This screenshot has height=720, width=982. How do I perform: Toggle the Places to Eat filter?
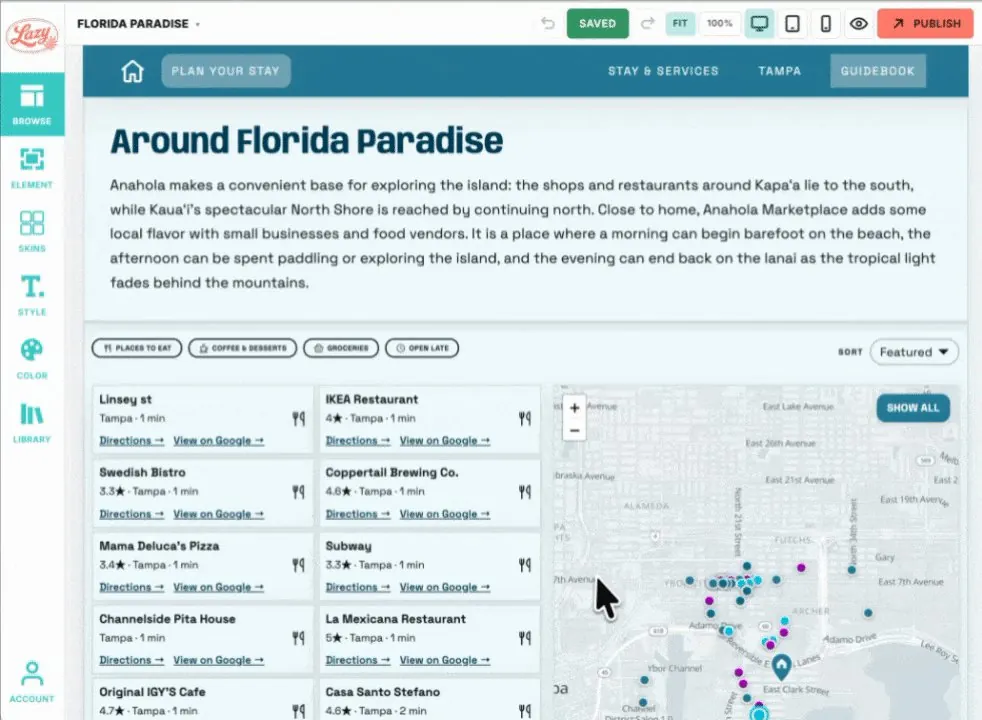(x=137, y=348)
